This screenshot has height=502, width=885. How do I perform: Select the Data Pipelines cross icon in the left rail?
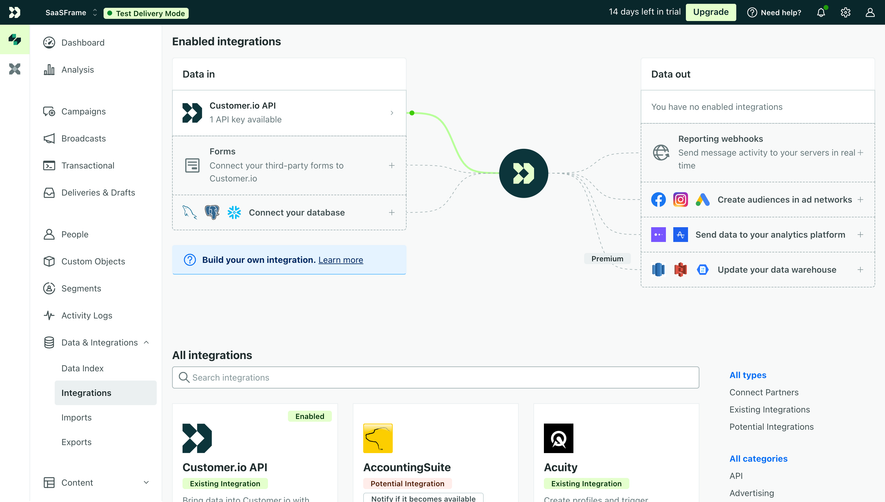click(x=15, y=69)
